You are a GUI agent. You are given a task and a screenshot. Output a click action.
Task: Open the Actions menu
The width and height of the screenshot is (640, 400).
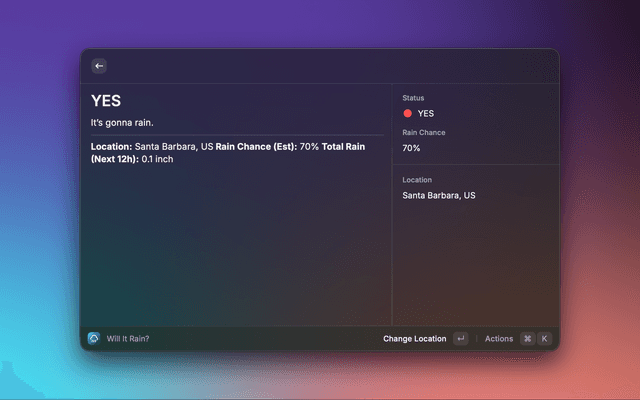point(498,339)
